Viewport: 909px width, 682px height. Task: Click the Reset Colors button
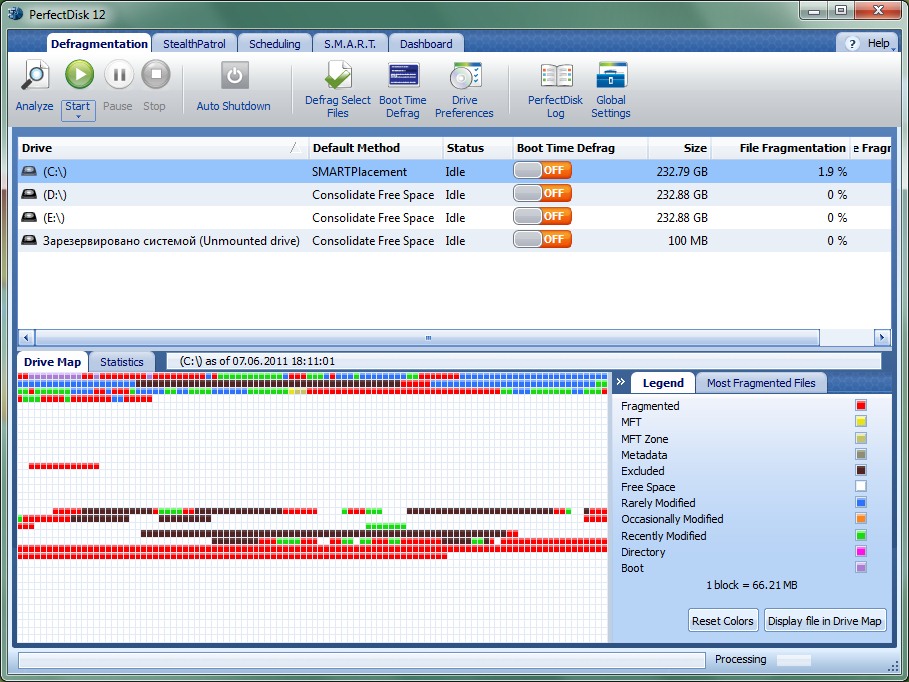tap(723, 621)
